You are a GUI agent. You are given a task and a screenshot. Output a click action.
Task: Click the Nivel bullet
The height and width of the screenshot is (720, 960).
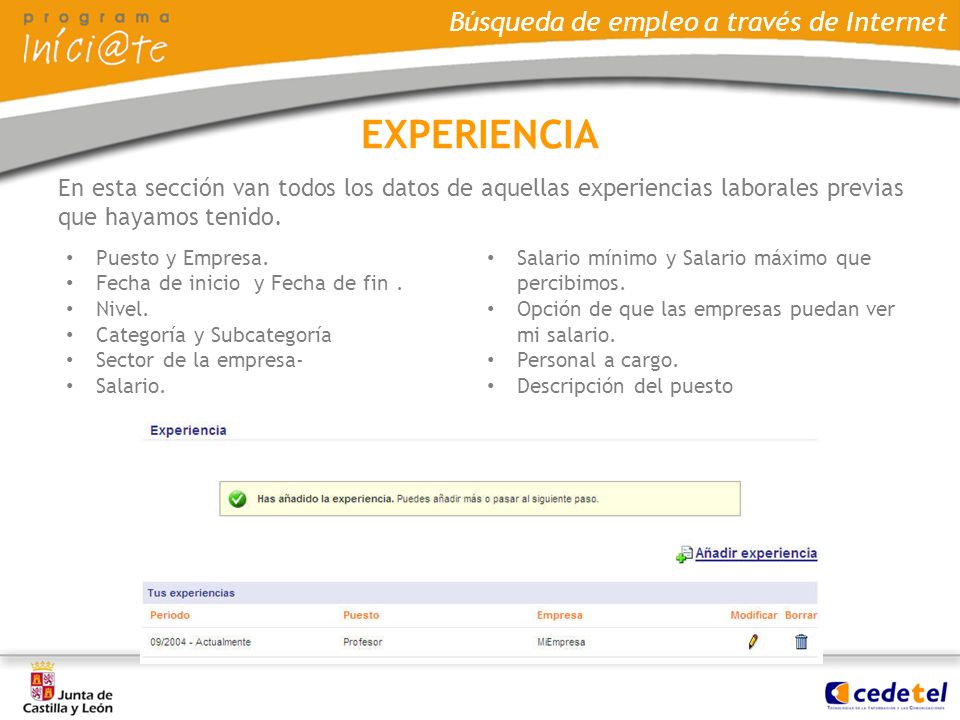[x=122, y=309]
